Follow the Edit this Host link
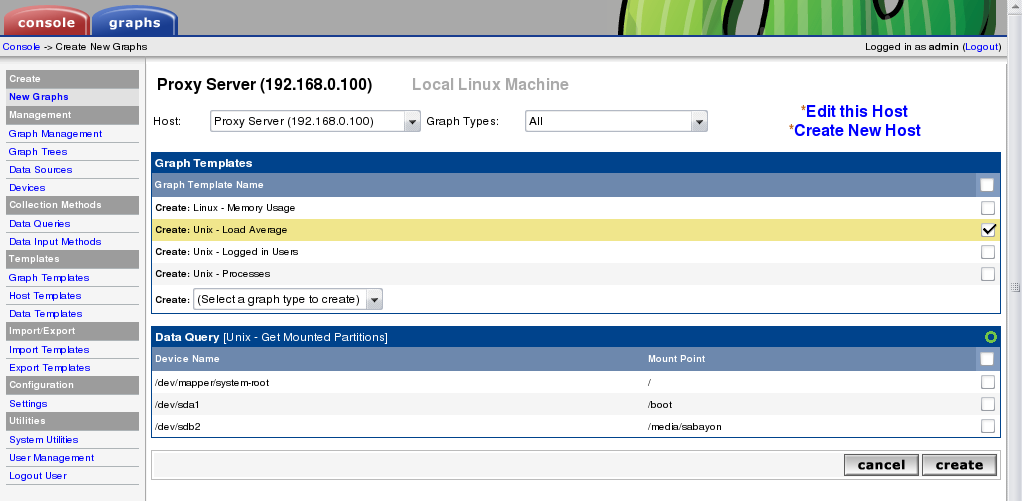The height and width of the screenshot is (501, 1022). [x=856, y=111]
